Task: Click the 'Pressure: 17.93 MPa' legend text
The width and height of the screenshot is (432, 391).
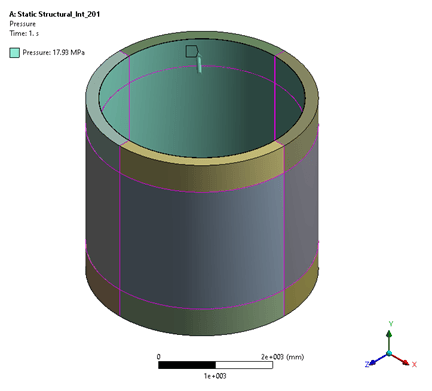Action: (x=54, y=53)
